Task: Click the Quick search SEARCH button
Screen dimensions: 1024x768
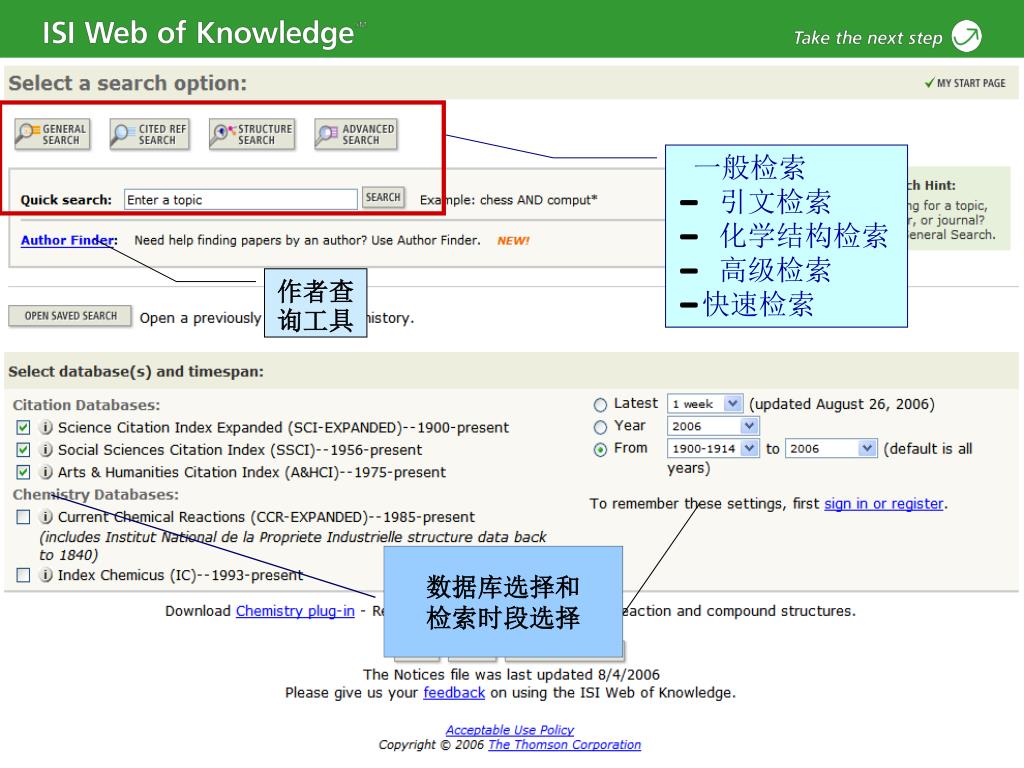Action: [383, 197]
